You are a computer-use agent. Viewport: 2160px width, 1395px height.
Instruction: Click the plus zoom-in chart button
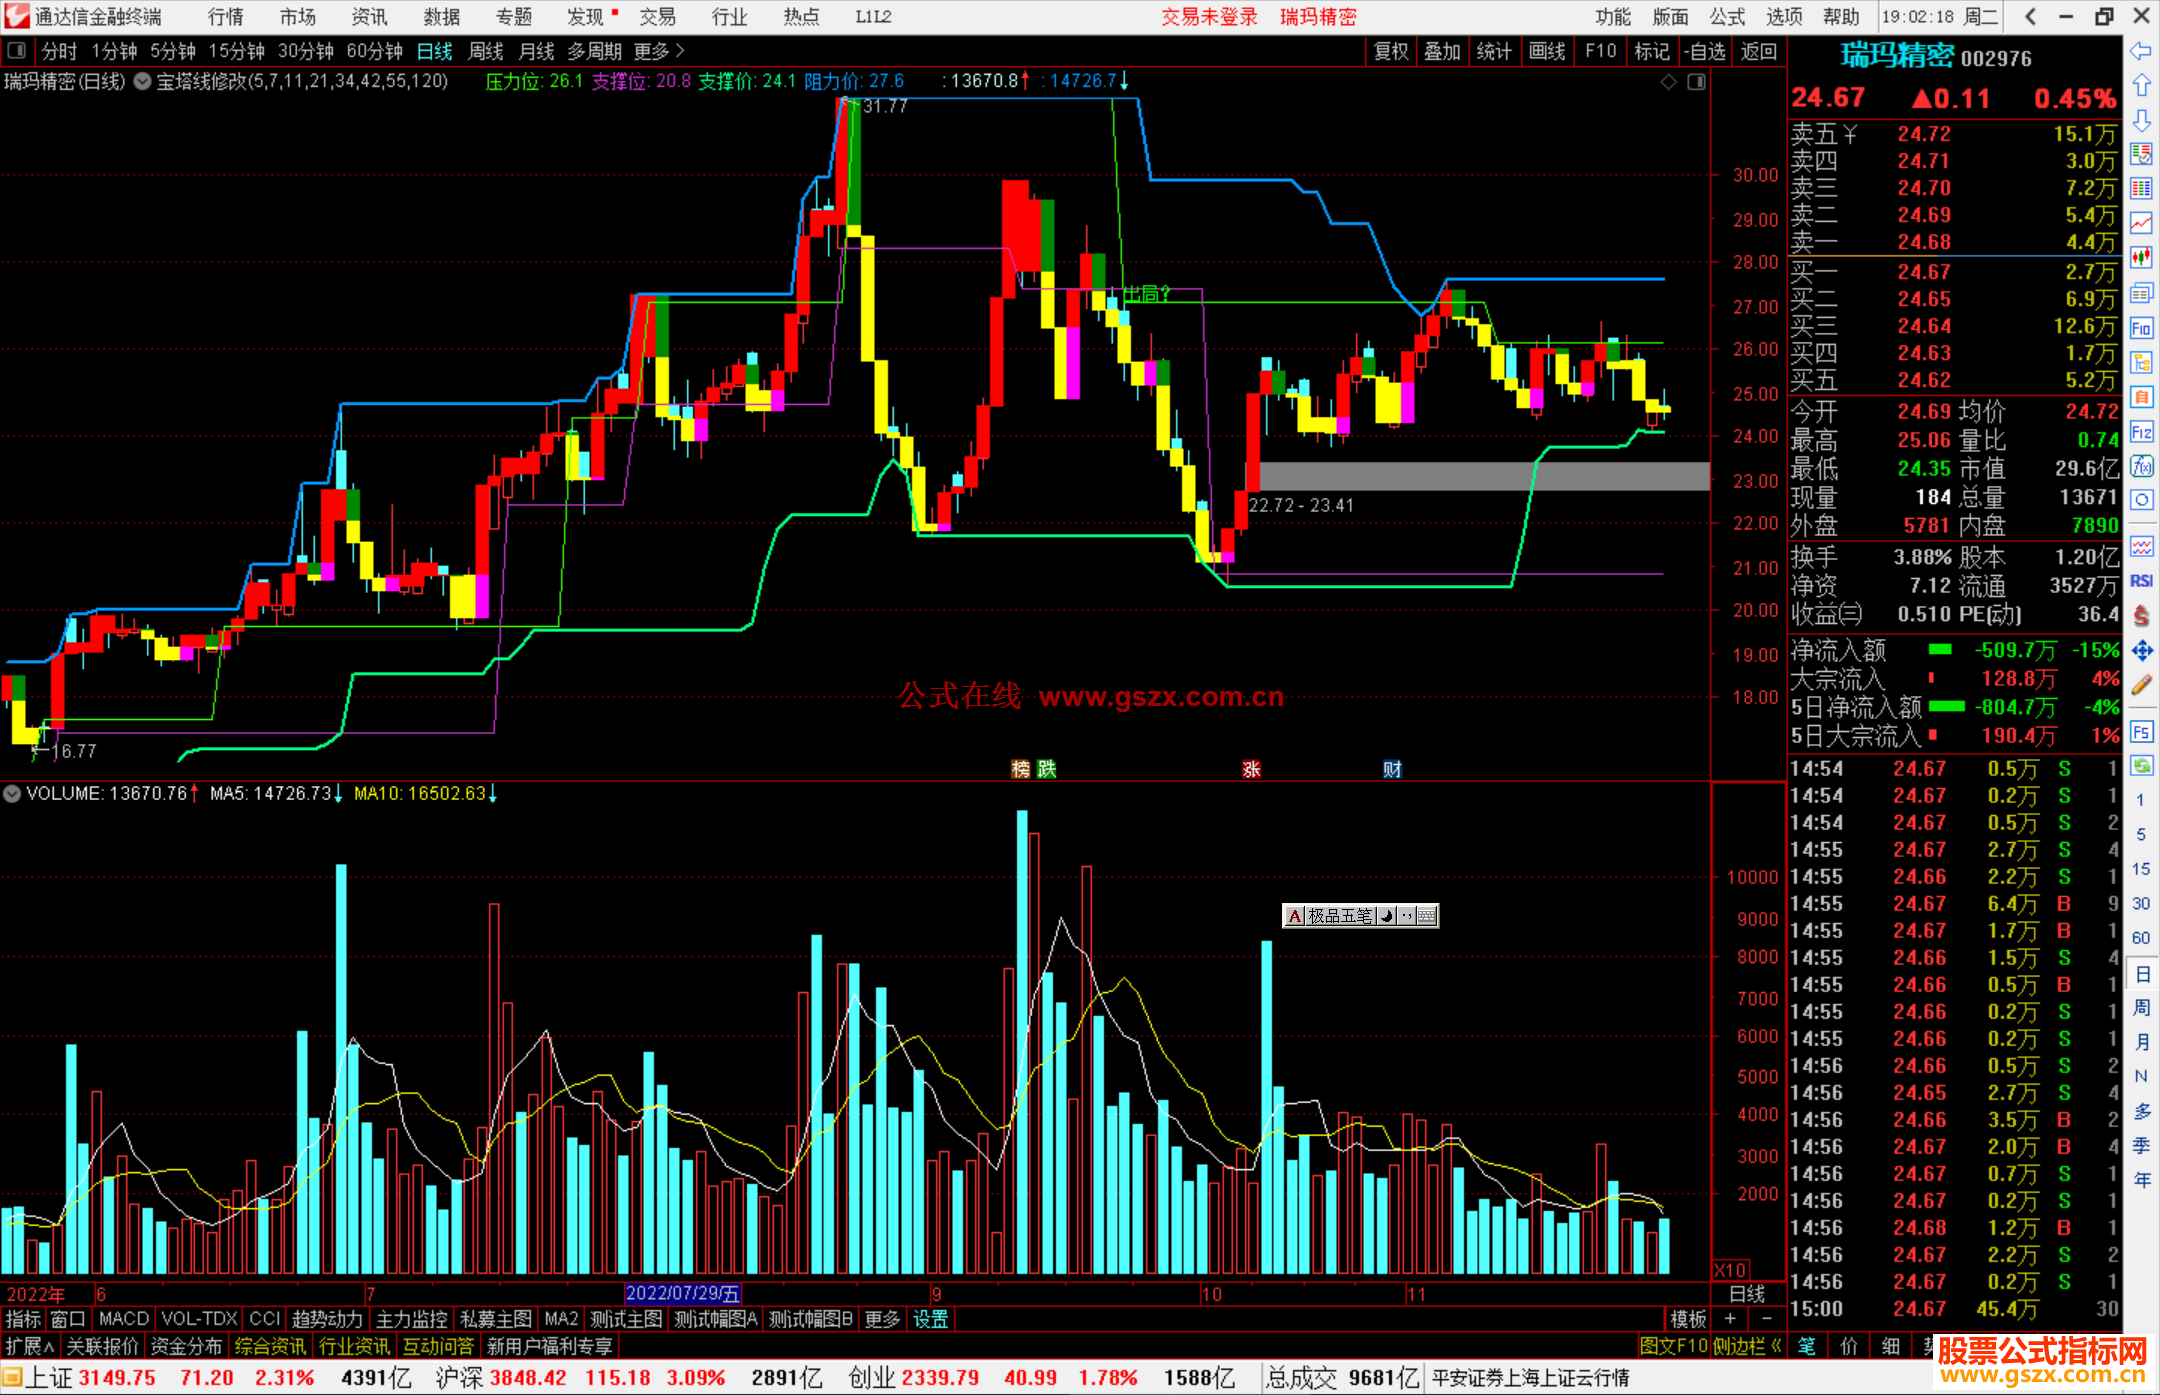click(1731, 1318)
